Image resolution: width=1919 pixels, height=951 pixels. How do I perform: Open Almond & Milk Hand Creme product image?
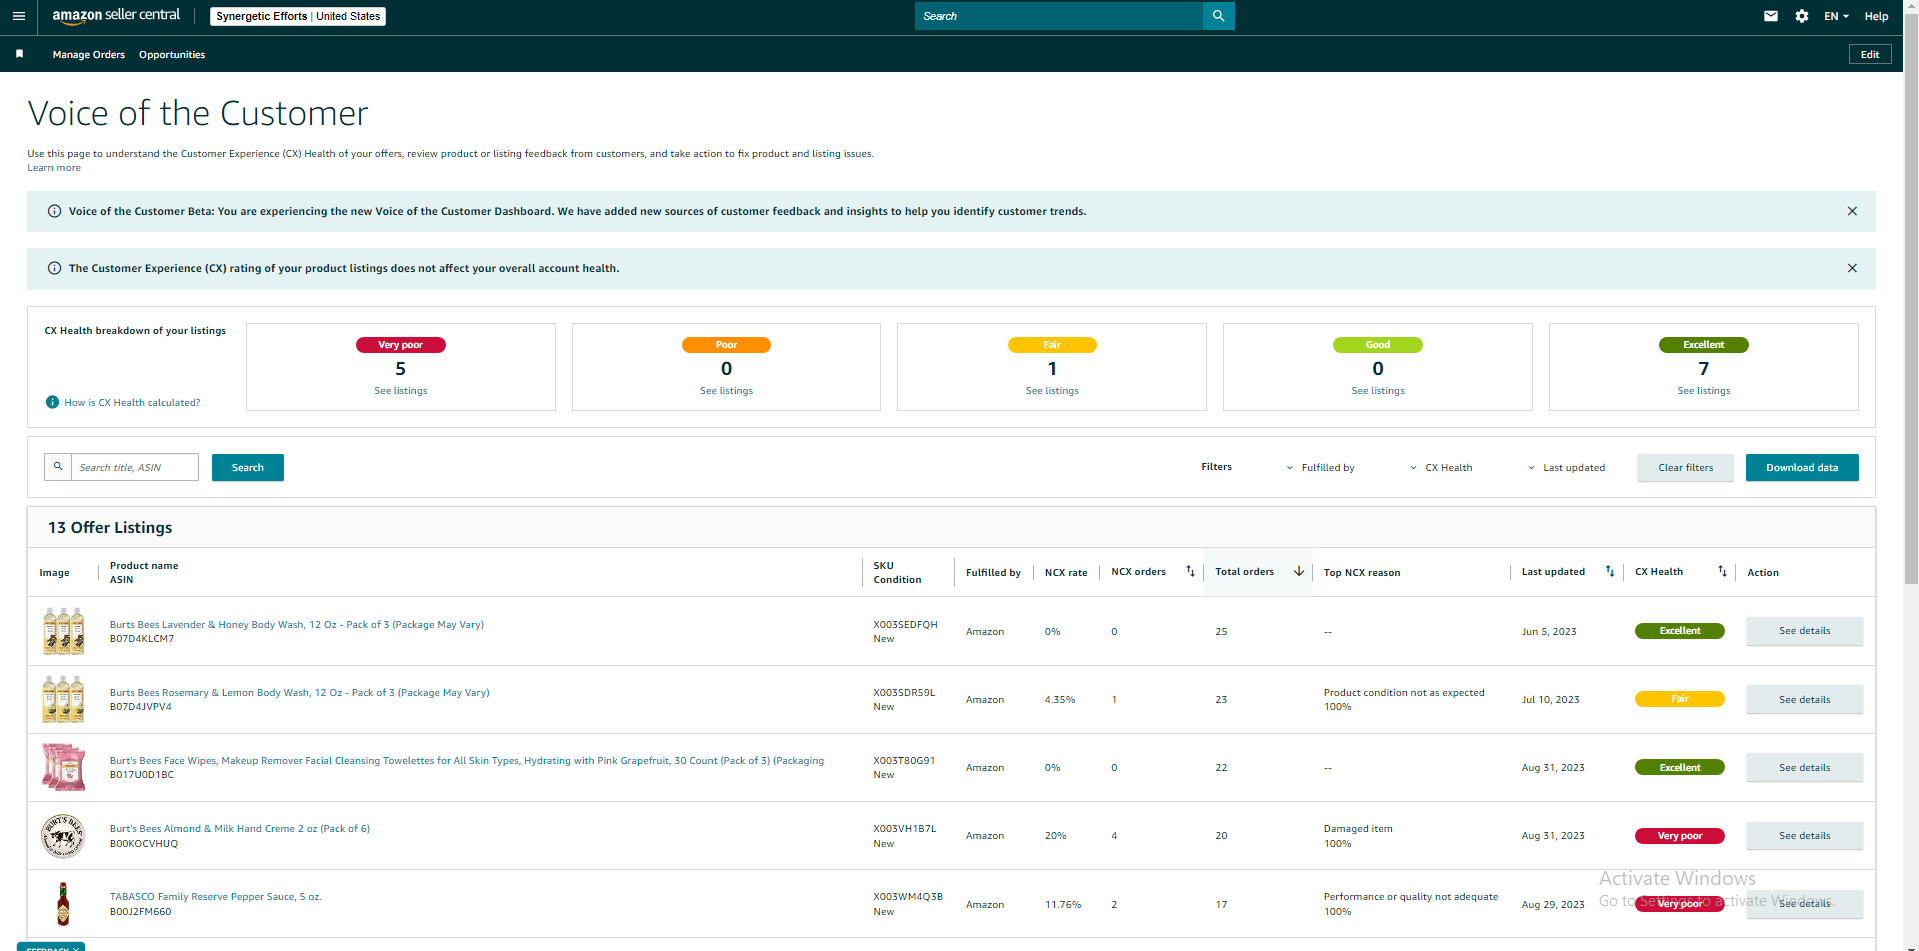[x=63, y=836]
